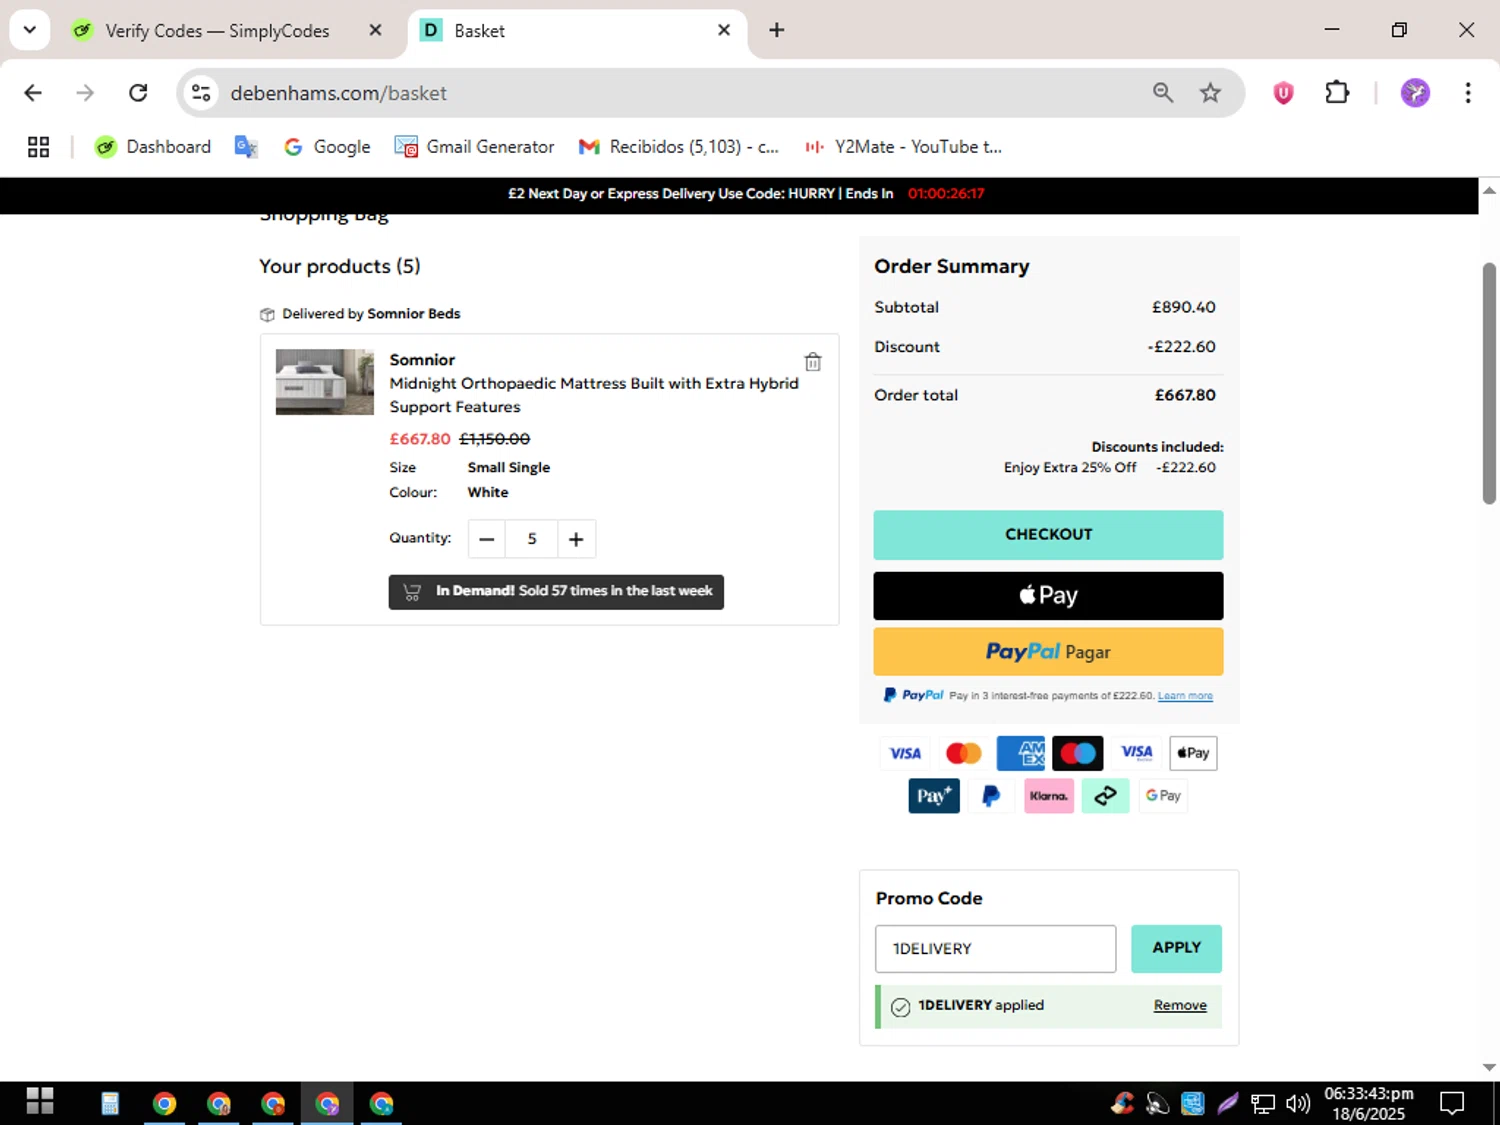The height and width of the screenshot is (1125, 1500).
Task: Open the apps grid in bookmarks bar
Action: pyautogui.click(x=38, y=147)
